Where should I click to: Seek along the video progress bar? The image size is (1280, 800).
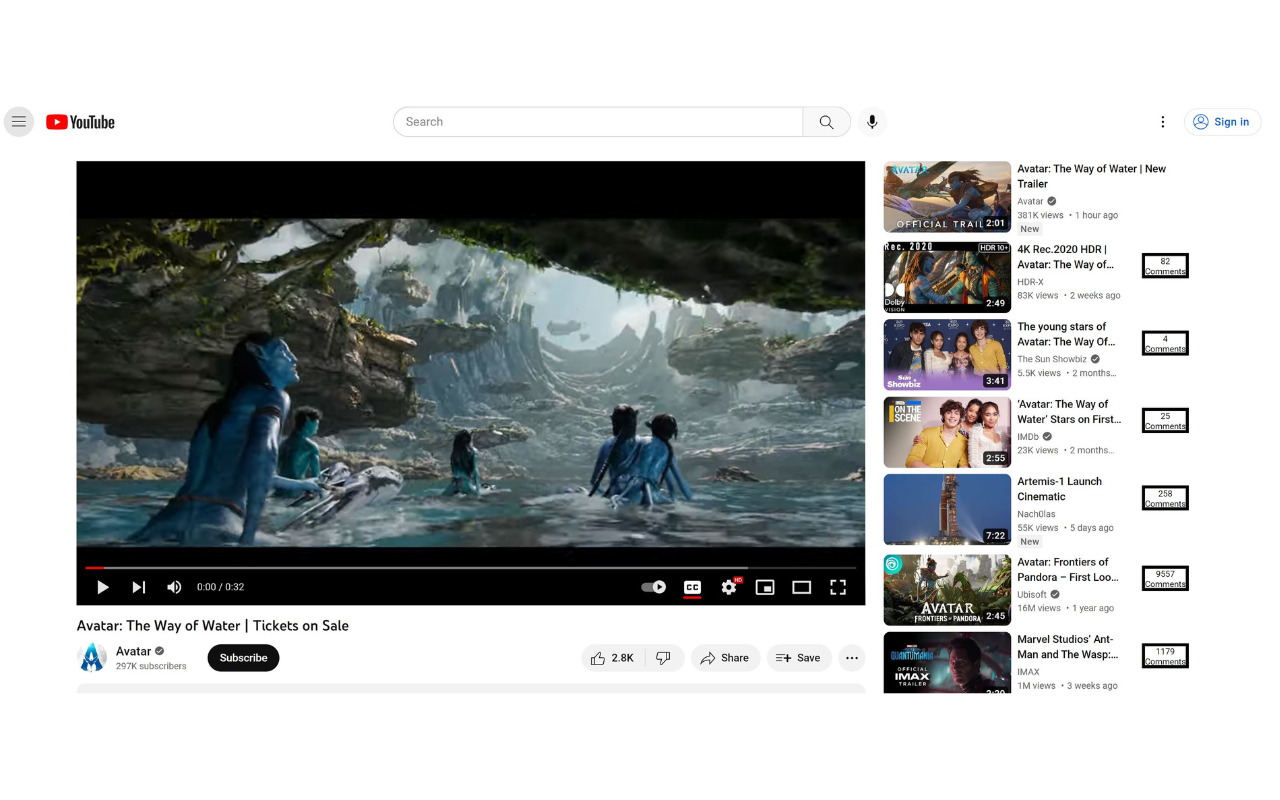pyautogui.click(x=470, y=568)
